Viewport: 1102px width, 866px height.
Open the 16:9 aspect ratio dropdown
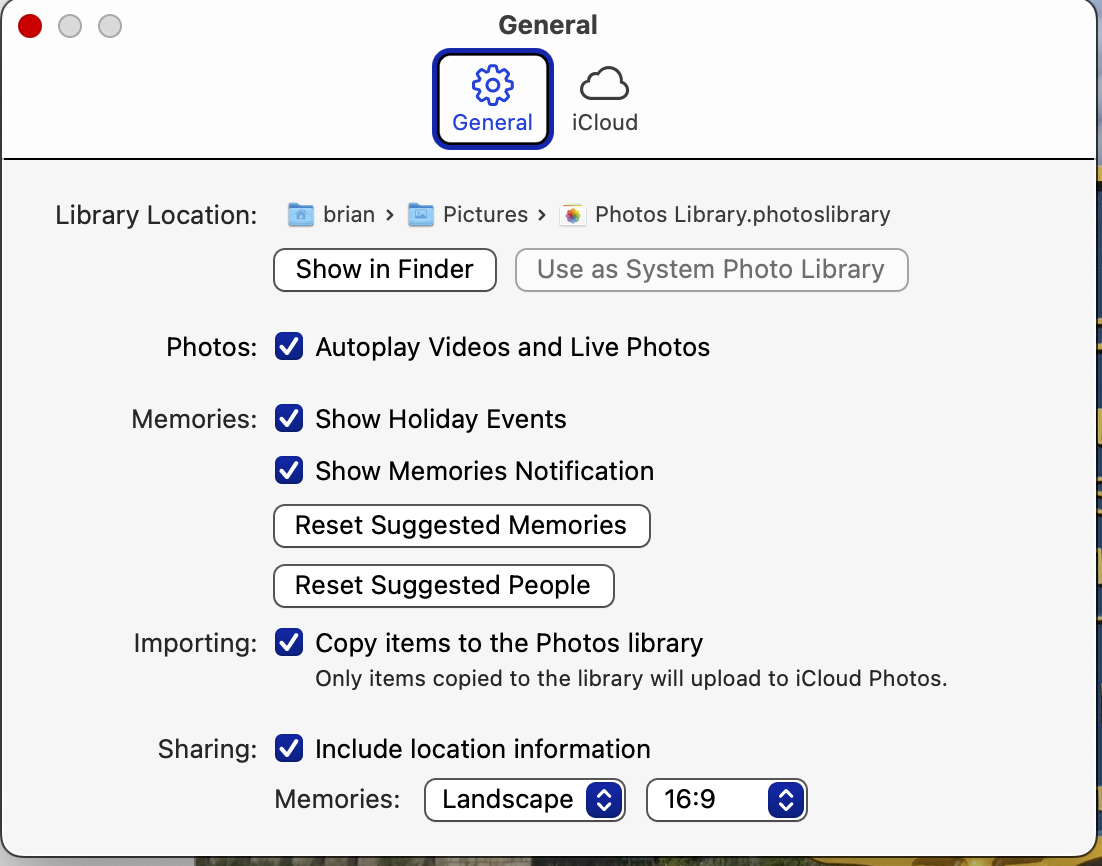[x=727, y=800]
